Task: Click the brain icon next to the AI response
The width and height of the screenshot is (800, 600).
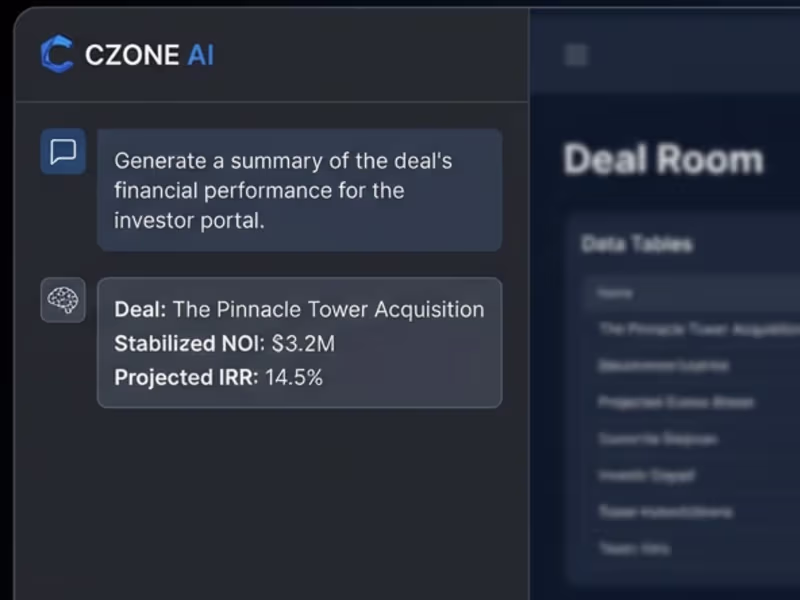Action: click(x=63, y=300)
